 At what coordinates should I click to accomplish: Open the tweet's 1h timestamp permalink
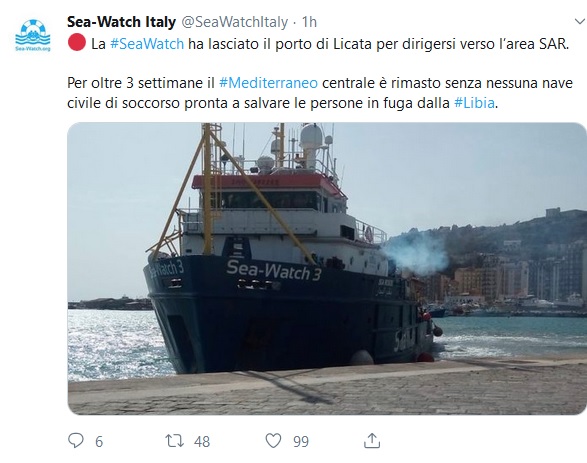309,22
